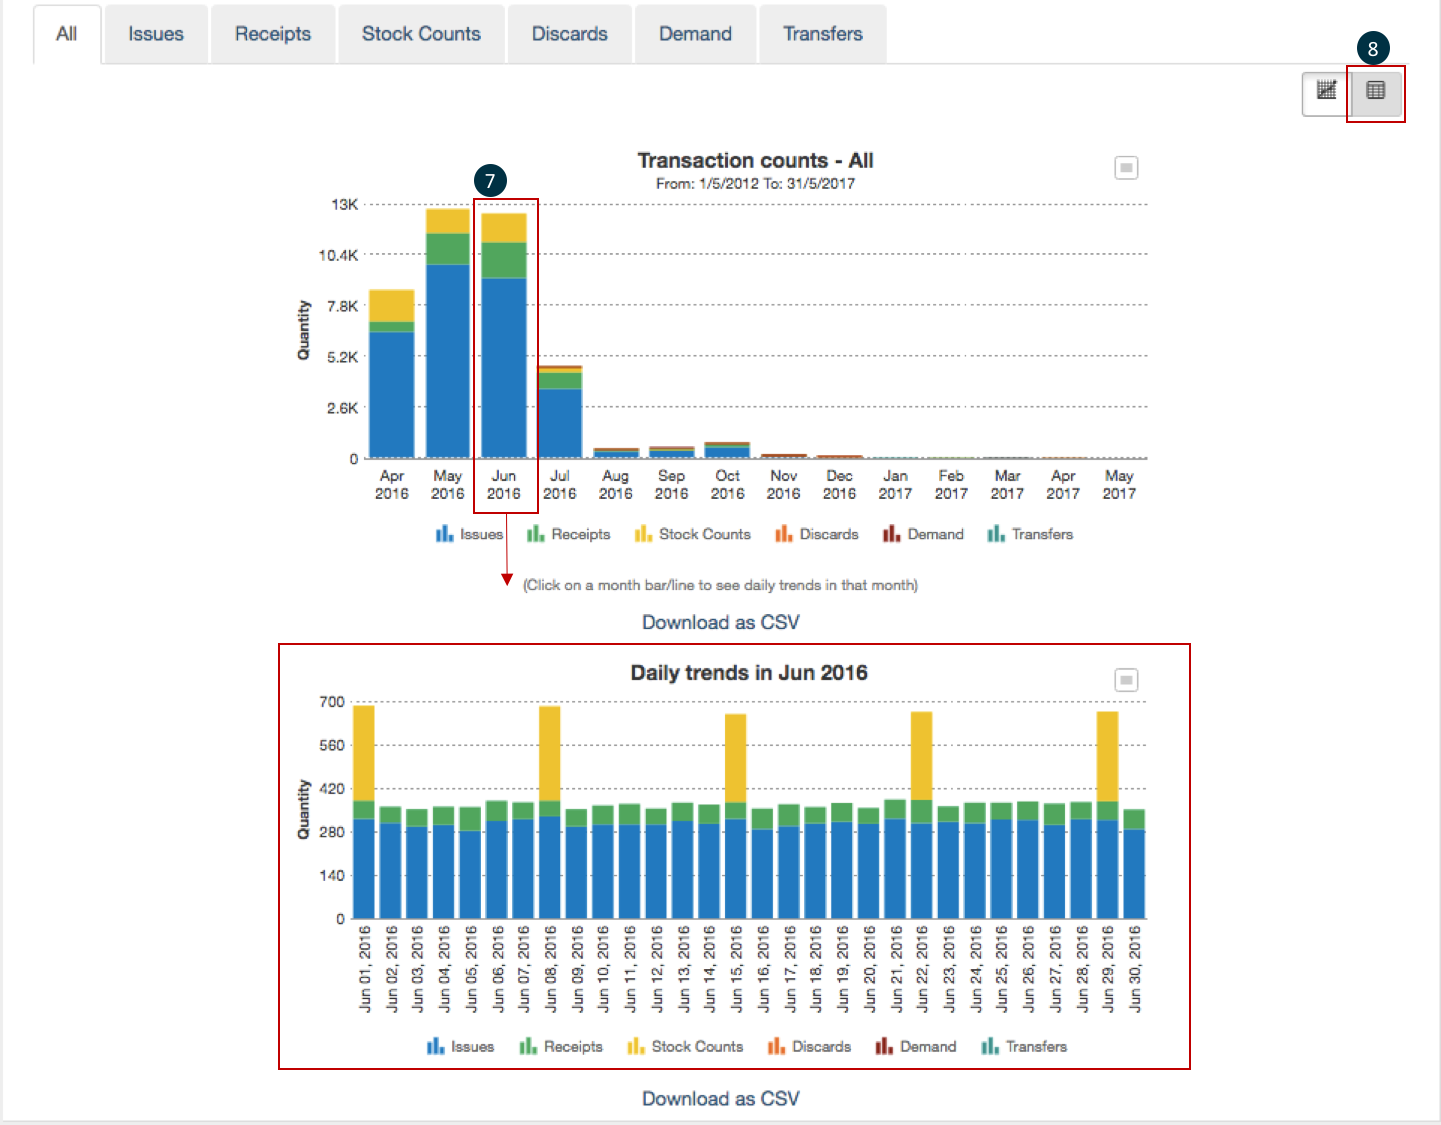Click the 'From: 1/5/2012 To: 31/5/2017' subtitle

coord(755,184)
